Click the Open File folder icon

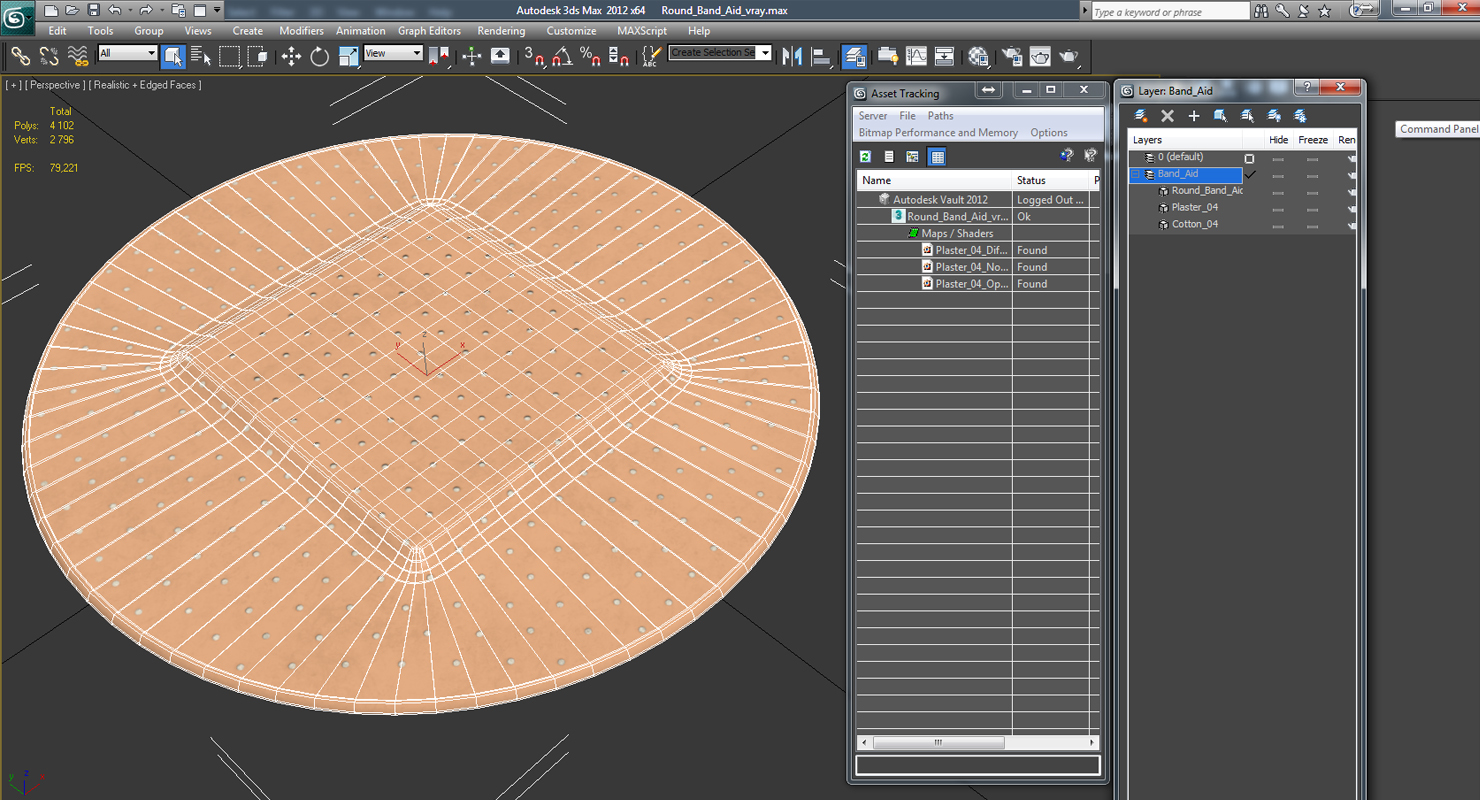[x=71, y=10]
